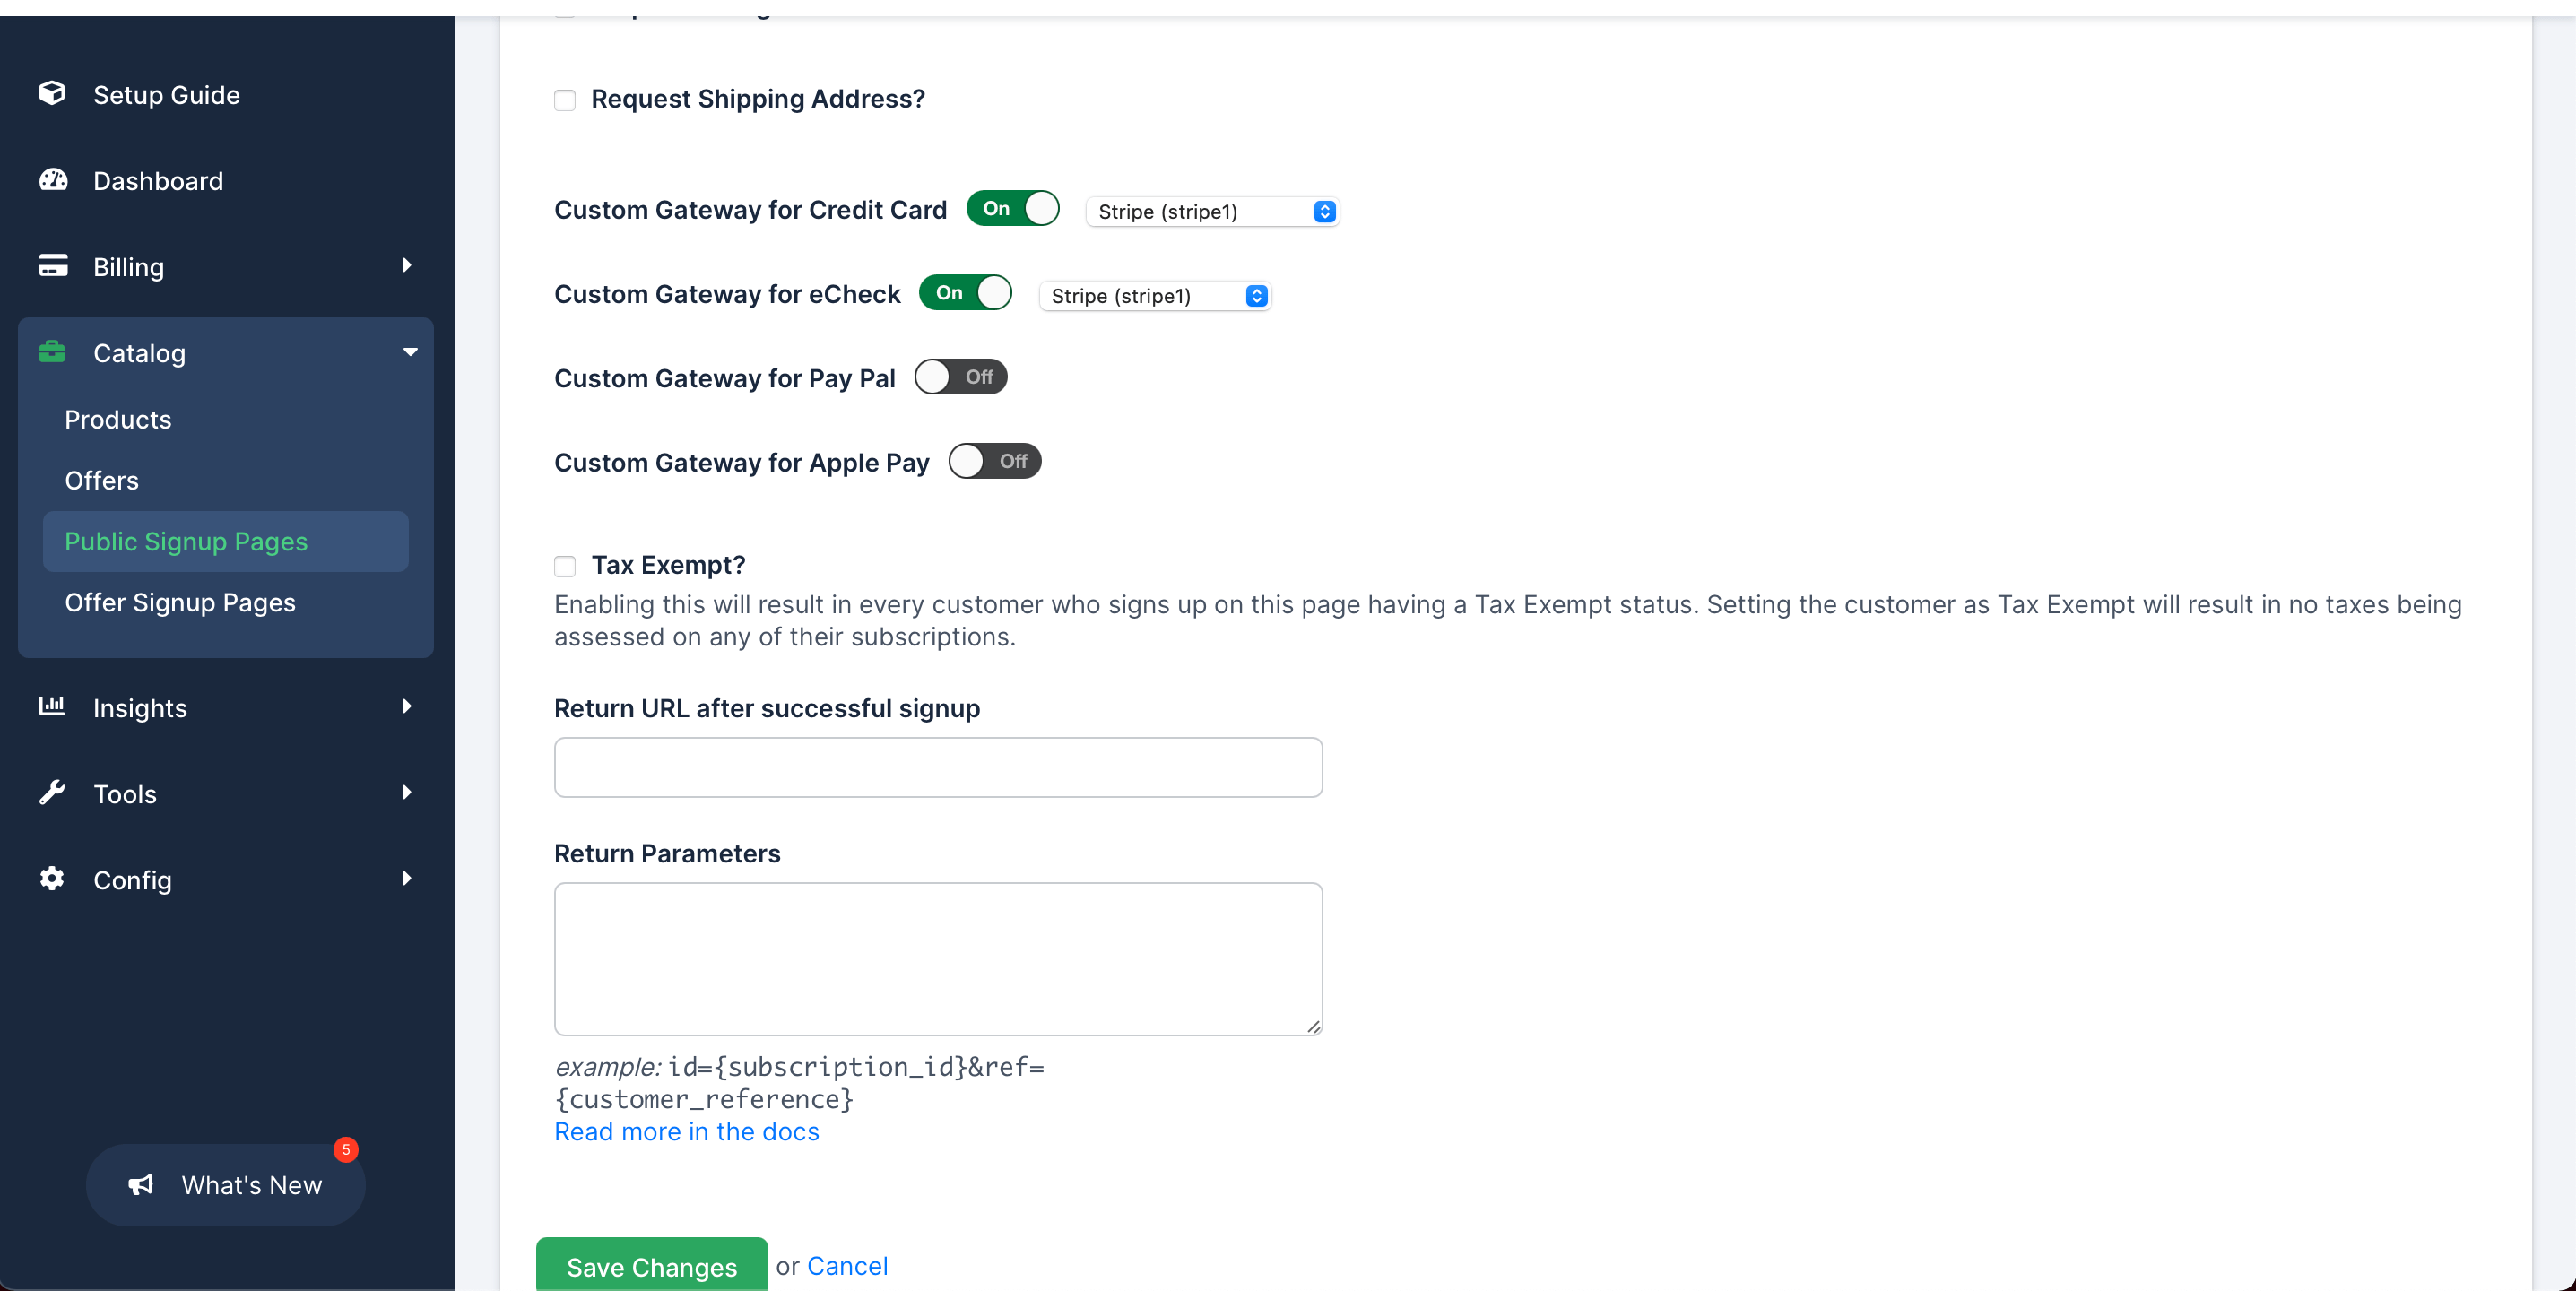Turn on Custom Gateway for Apple Pay
The height and width of the screenshot is (1291, 2576).
click(x=995, y=461)
